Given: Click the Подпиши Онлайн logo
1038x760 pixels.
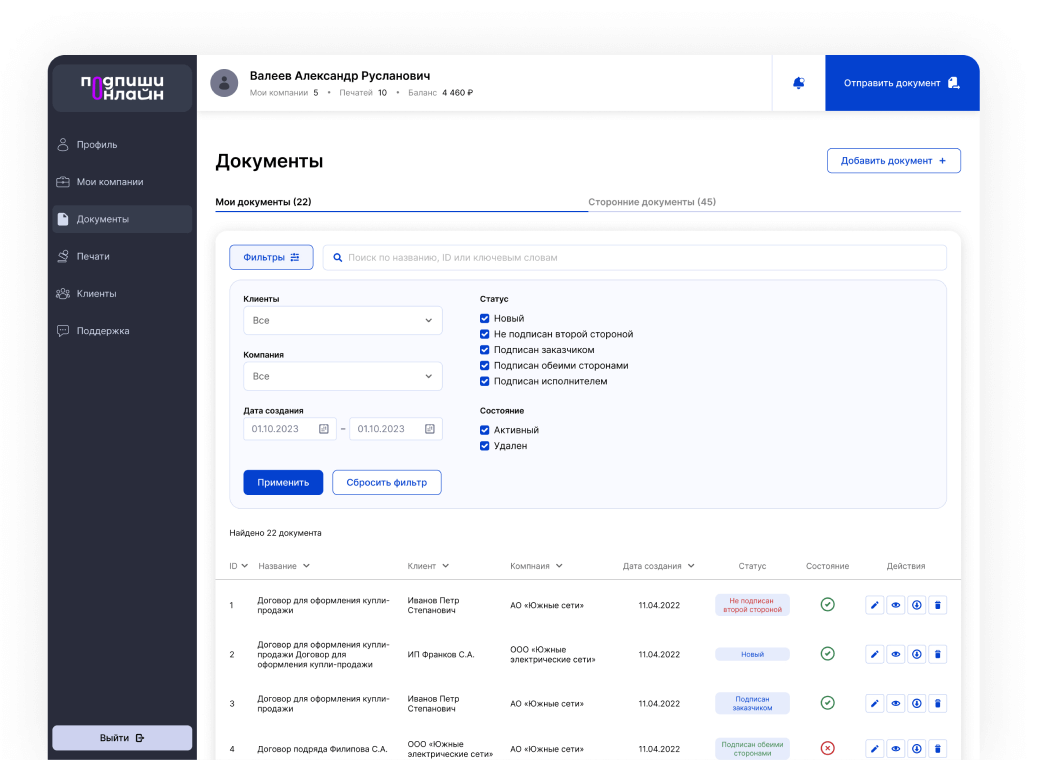Looking at the screenshot, I should [122, 87].
